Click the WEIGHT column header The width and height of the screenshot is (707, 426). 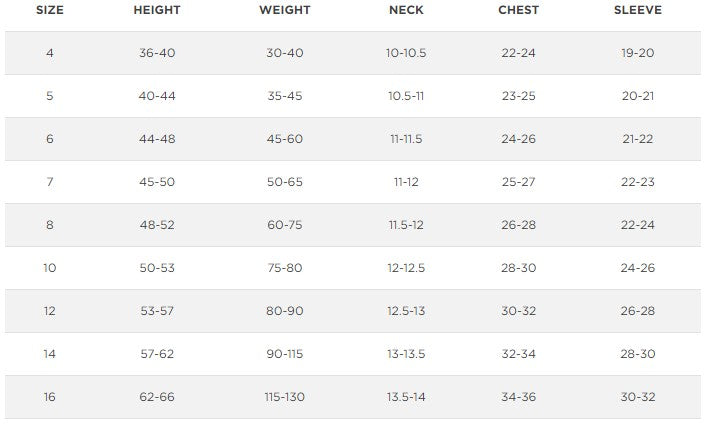tap(284, 10)
